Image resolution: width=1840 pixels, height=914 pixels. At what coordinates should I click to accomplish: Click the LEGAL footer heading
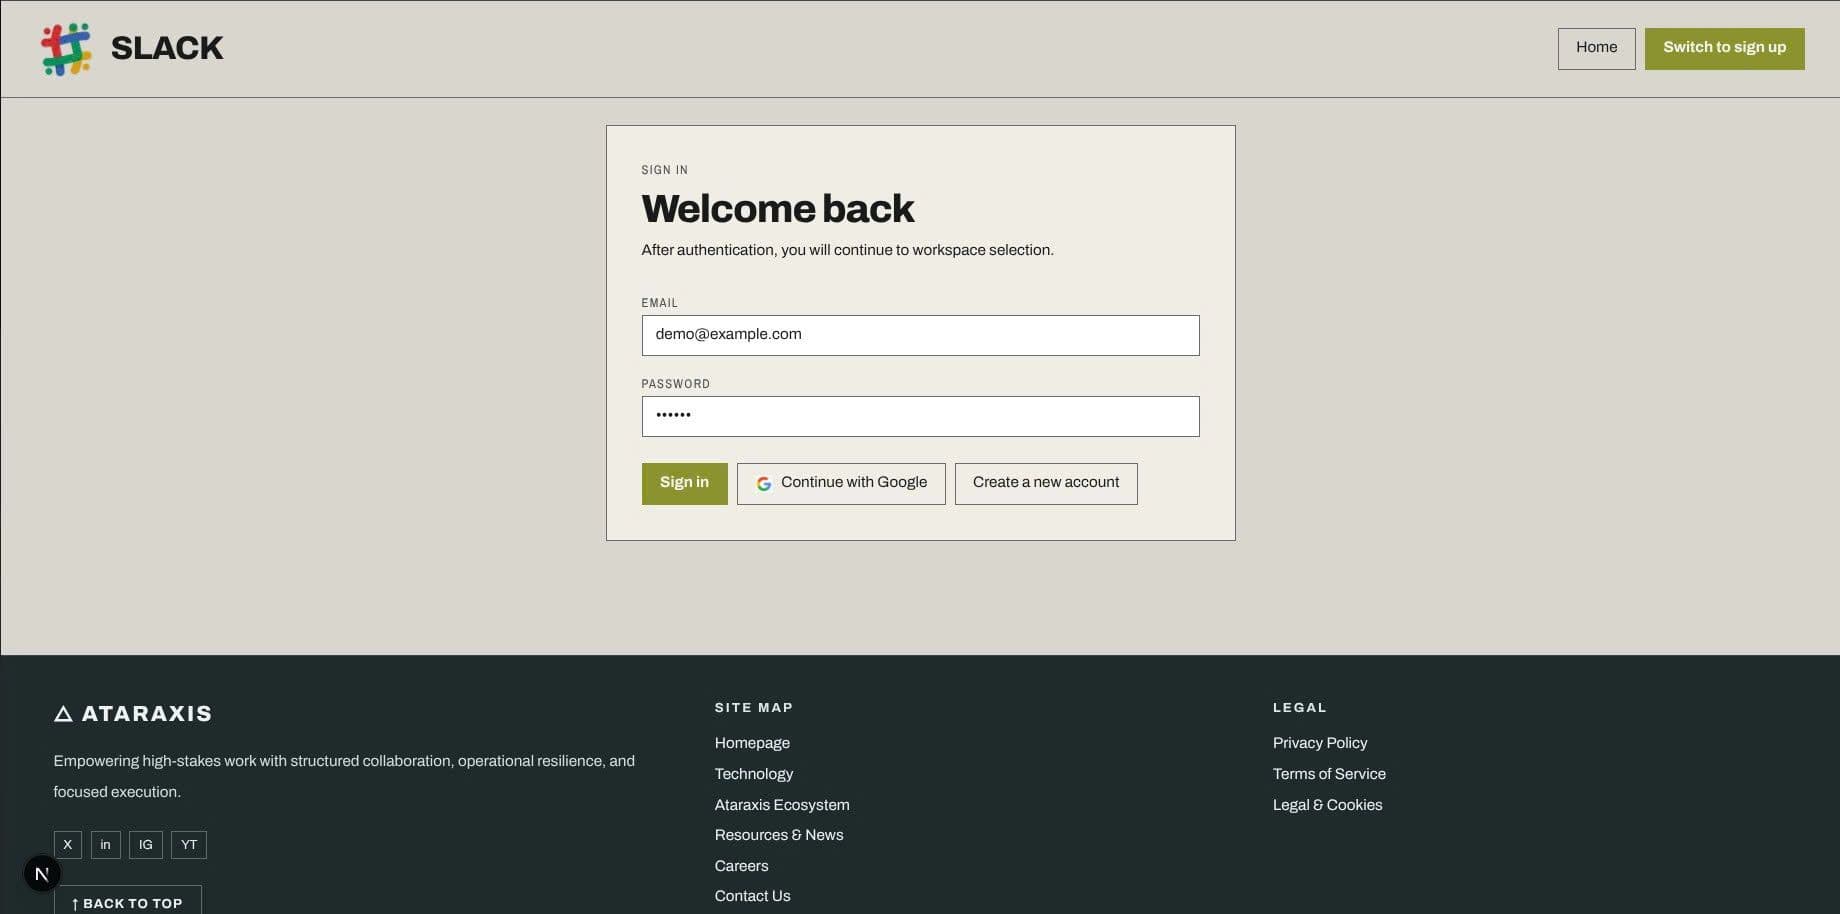(1300, 708)
